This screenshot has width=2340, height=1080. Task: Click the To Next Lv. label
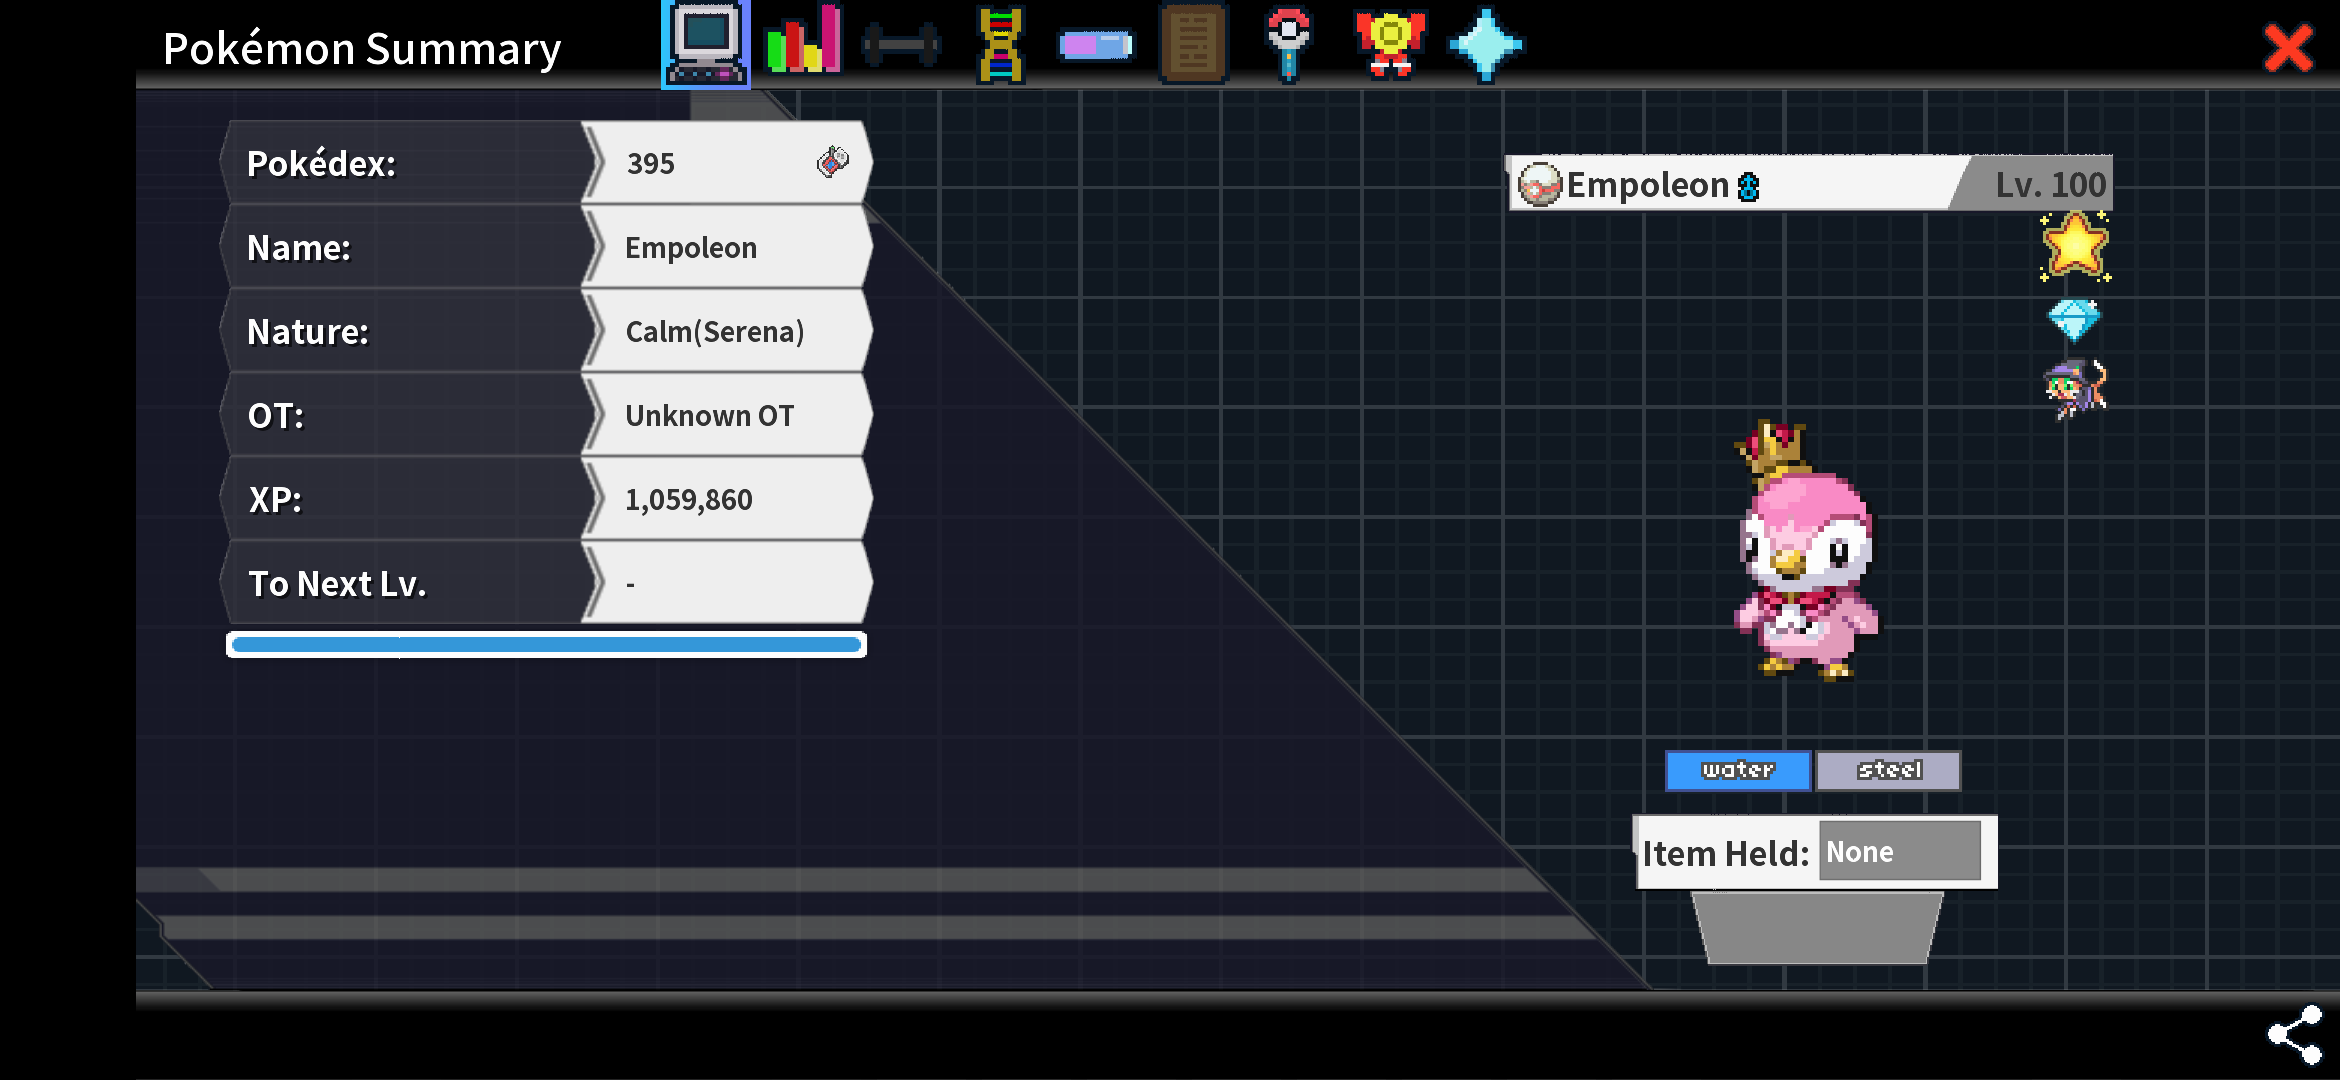click(337, 584)
